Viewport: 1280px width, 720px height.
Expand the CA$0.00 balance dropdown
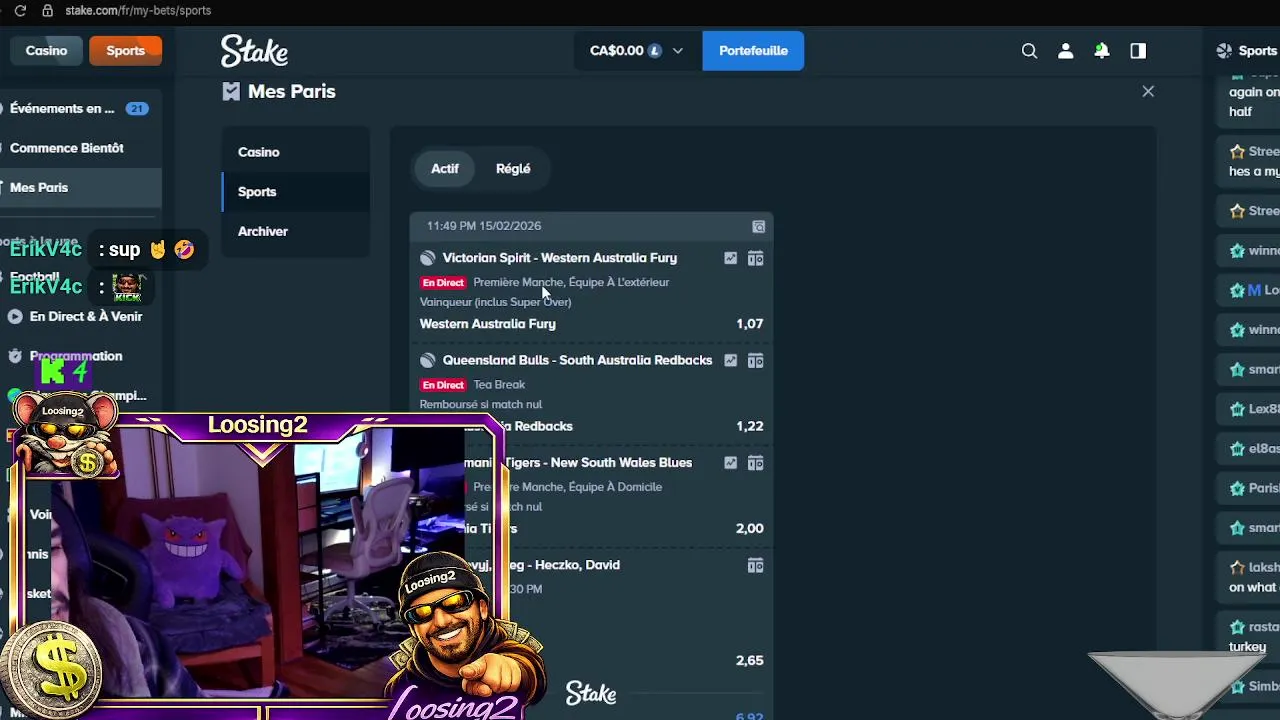pos(677,51)
